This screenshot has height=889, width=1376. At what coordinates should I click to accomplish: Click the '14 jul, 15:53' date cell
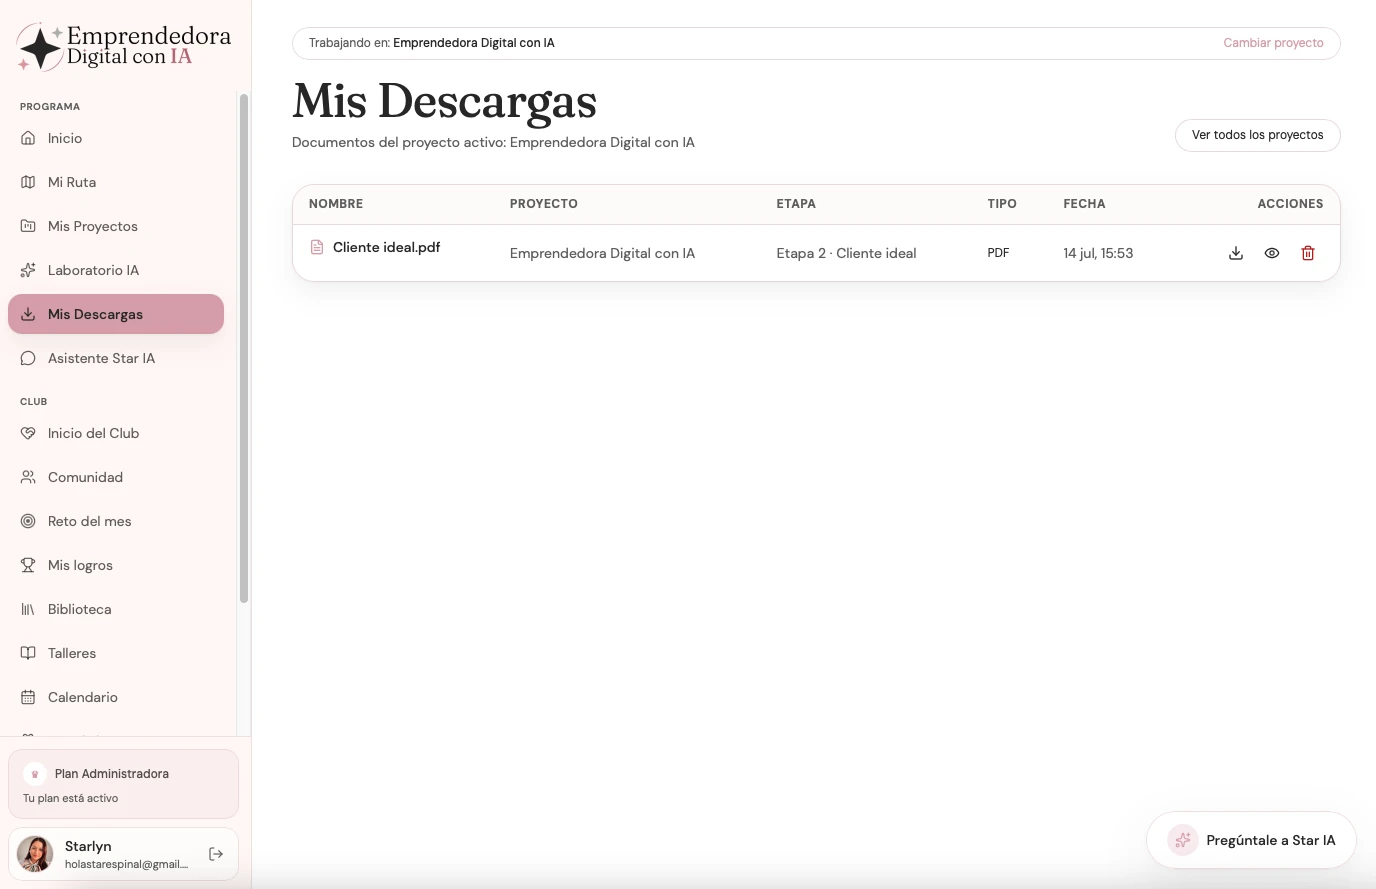[1098, 253]
